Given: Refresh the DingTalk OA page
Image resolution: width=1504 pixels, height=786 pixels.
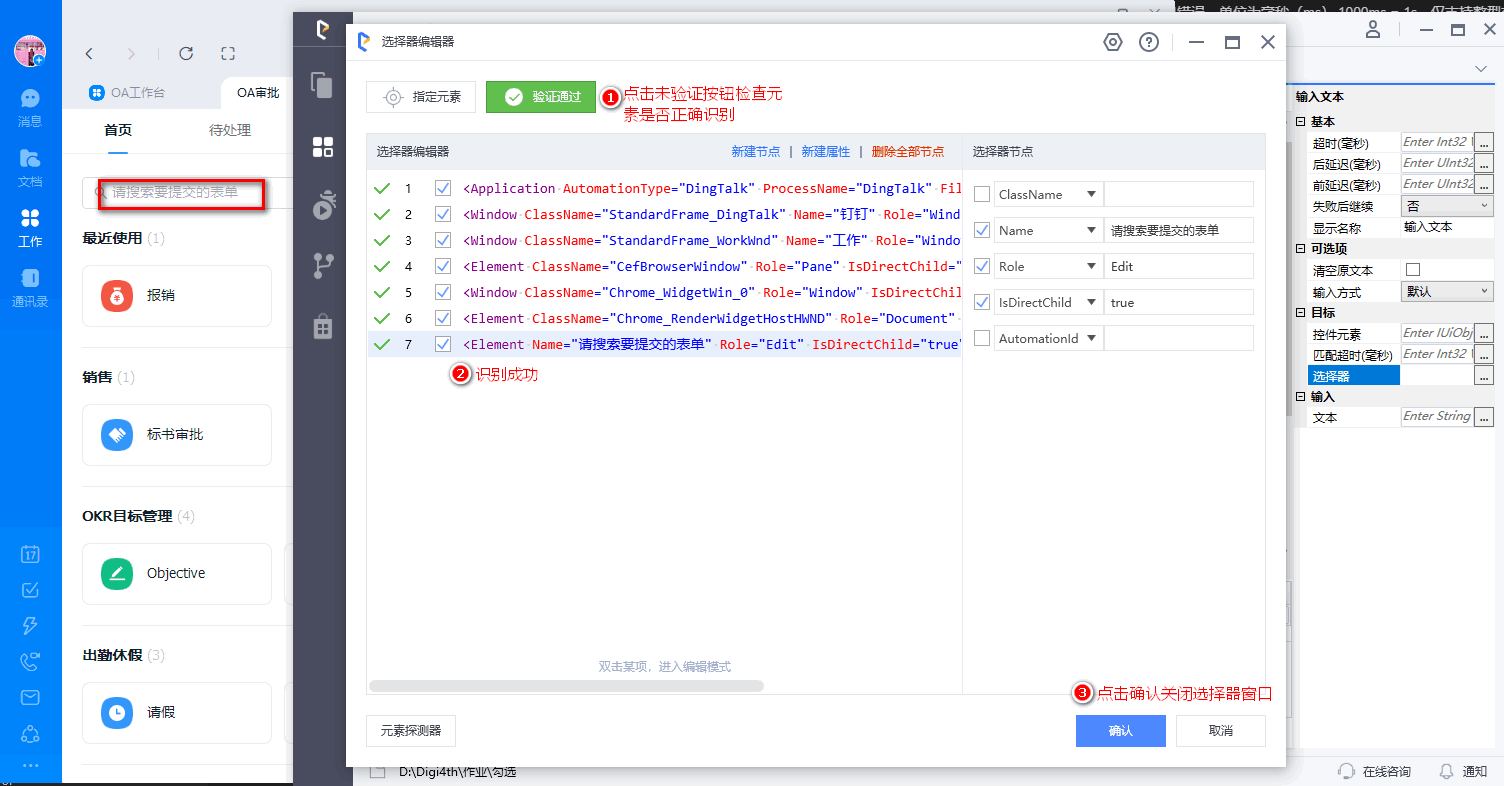Looking at the screenshot, I should 185,53.
